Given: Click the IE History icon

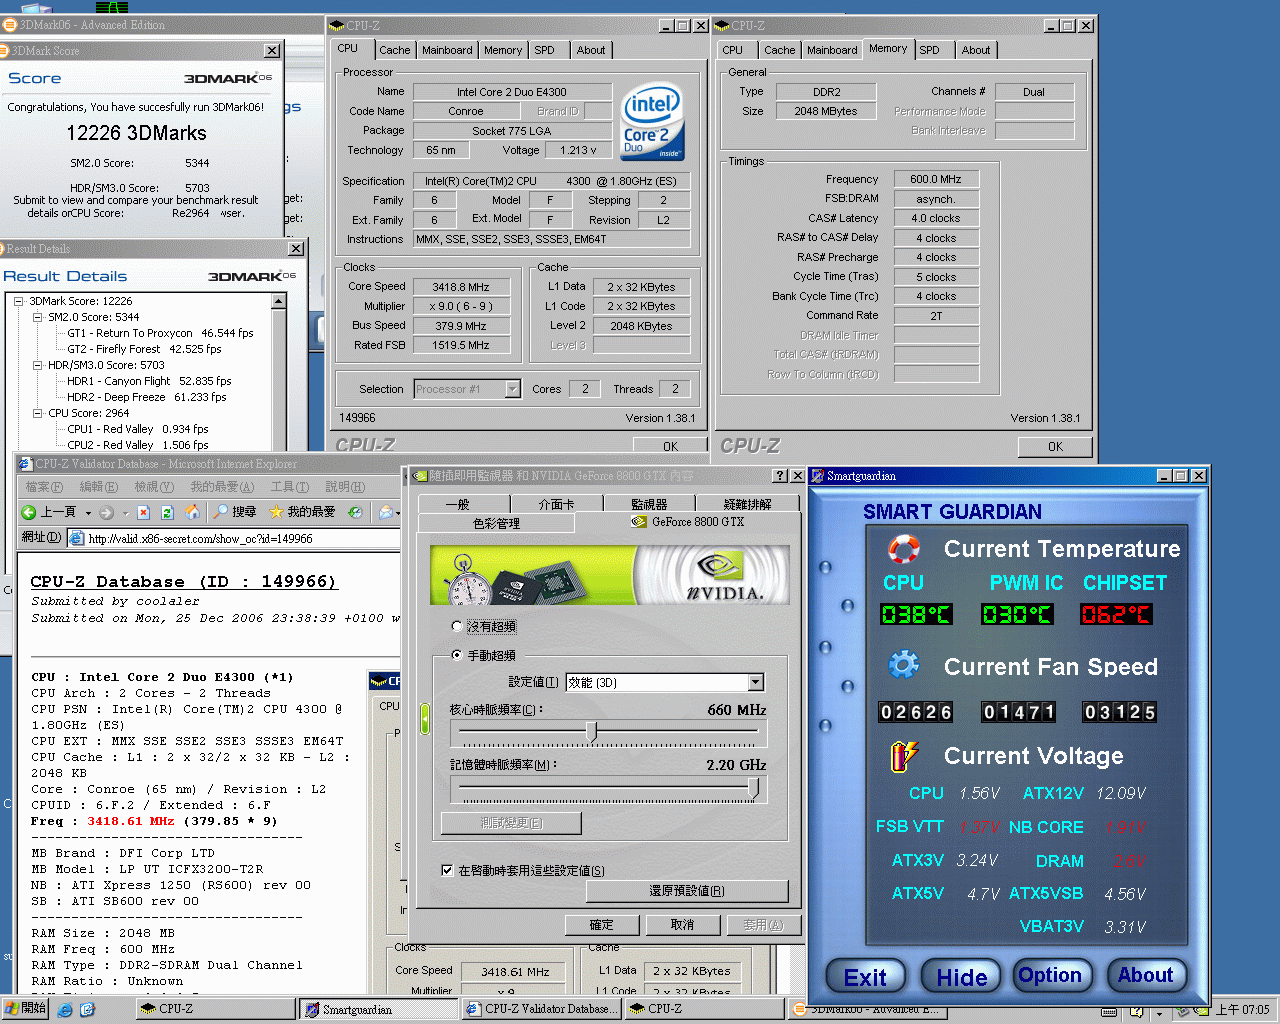Looking at the screenshot, I should [355, 512].
